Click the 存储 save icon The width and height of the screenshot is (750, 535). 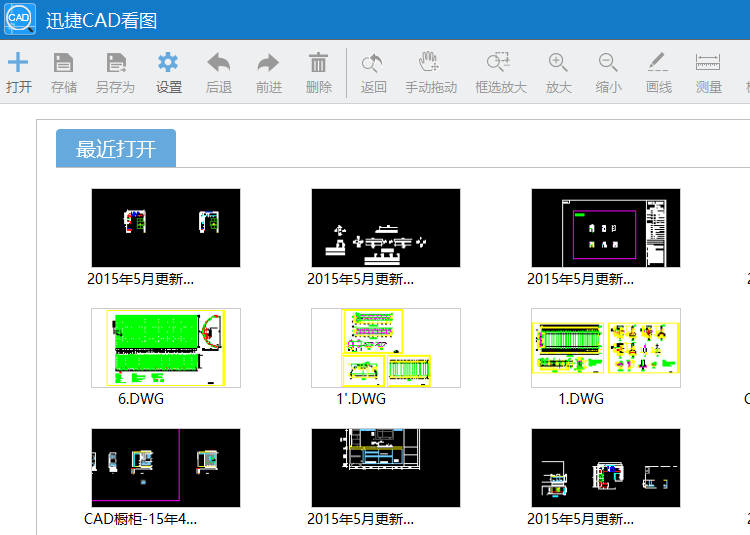click(63, 62)
